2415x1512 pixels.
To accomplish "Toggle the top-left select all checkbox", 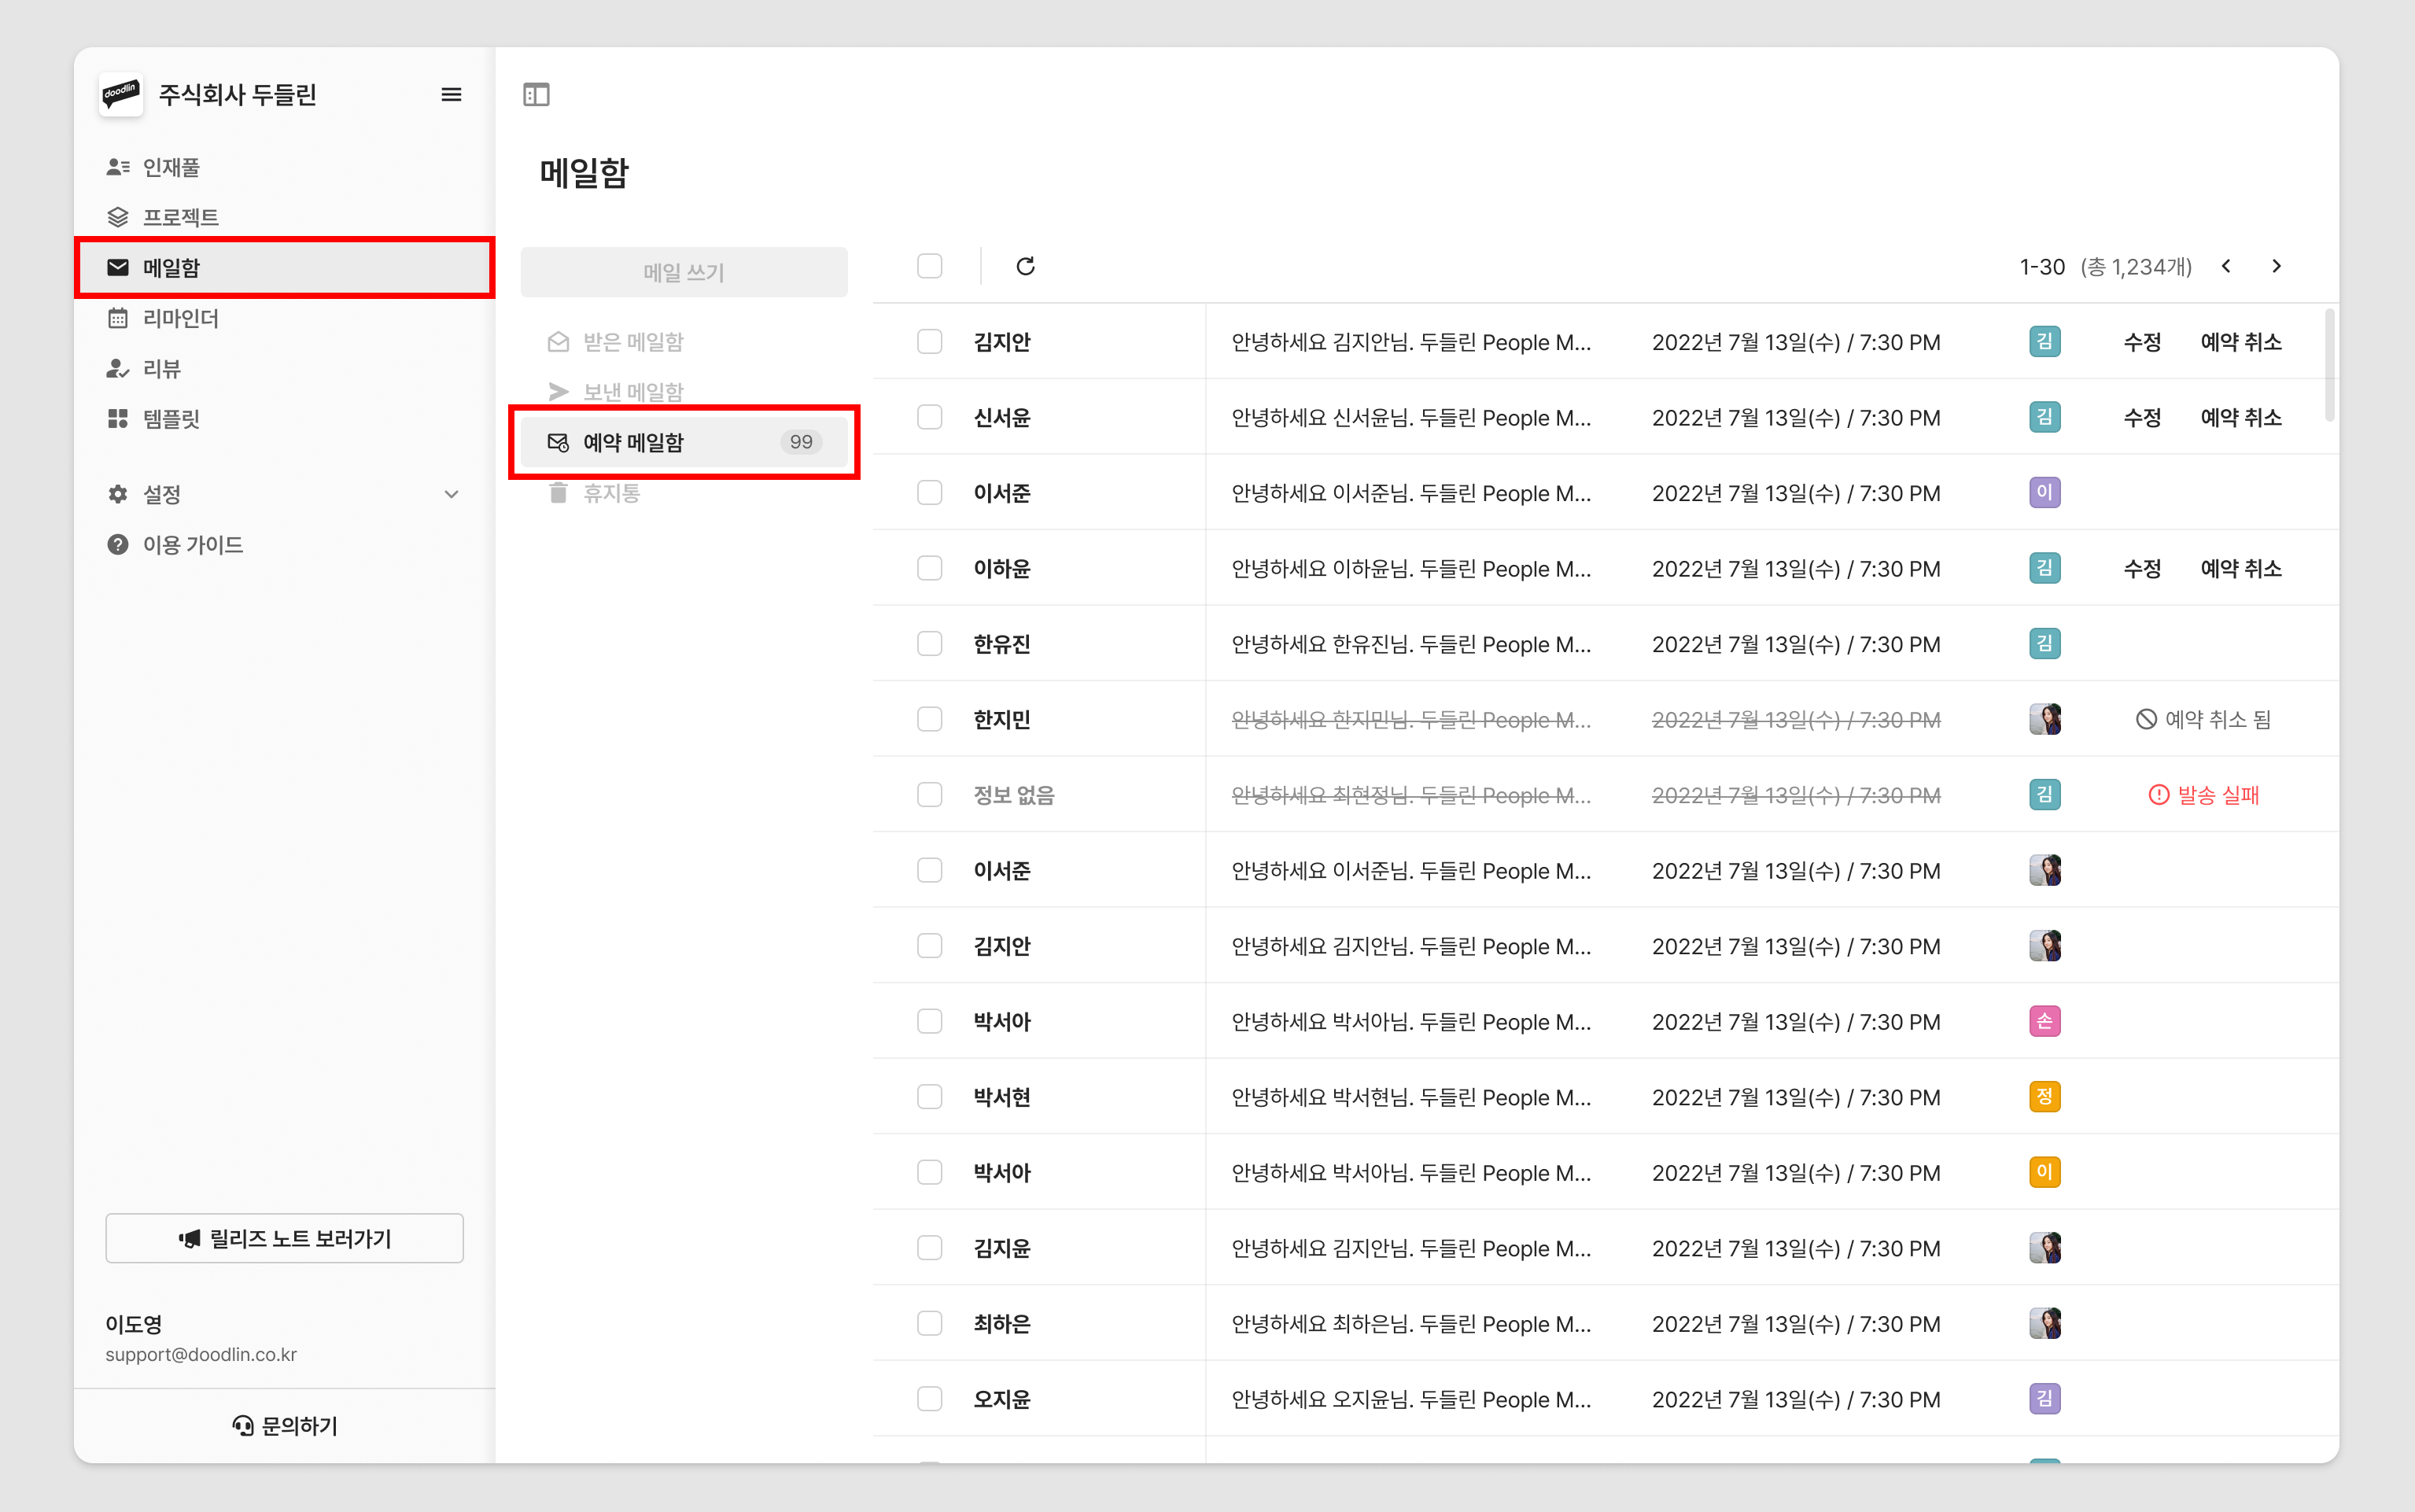I will pyautogui.click(x=930, y=267).
